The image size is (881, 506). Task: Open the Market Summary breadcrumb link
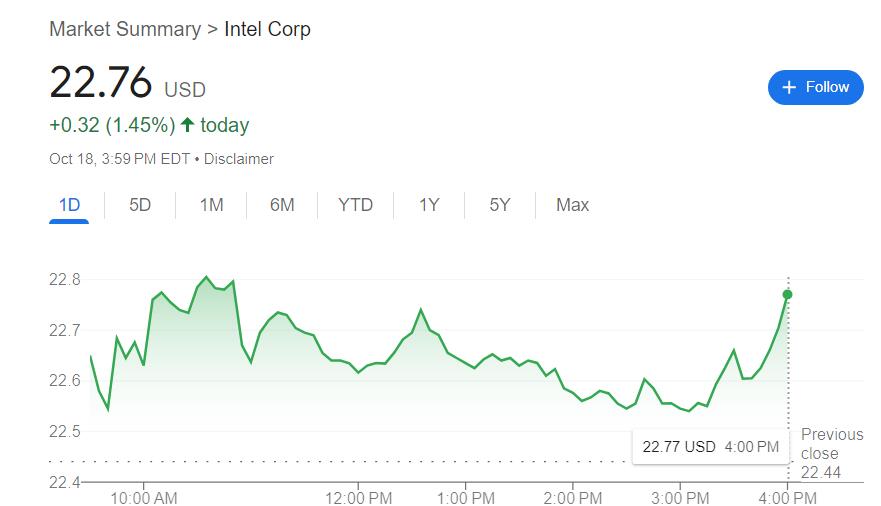tap(125, 29)
